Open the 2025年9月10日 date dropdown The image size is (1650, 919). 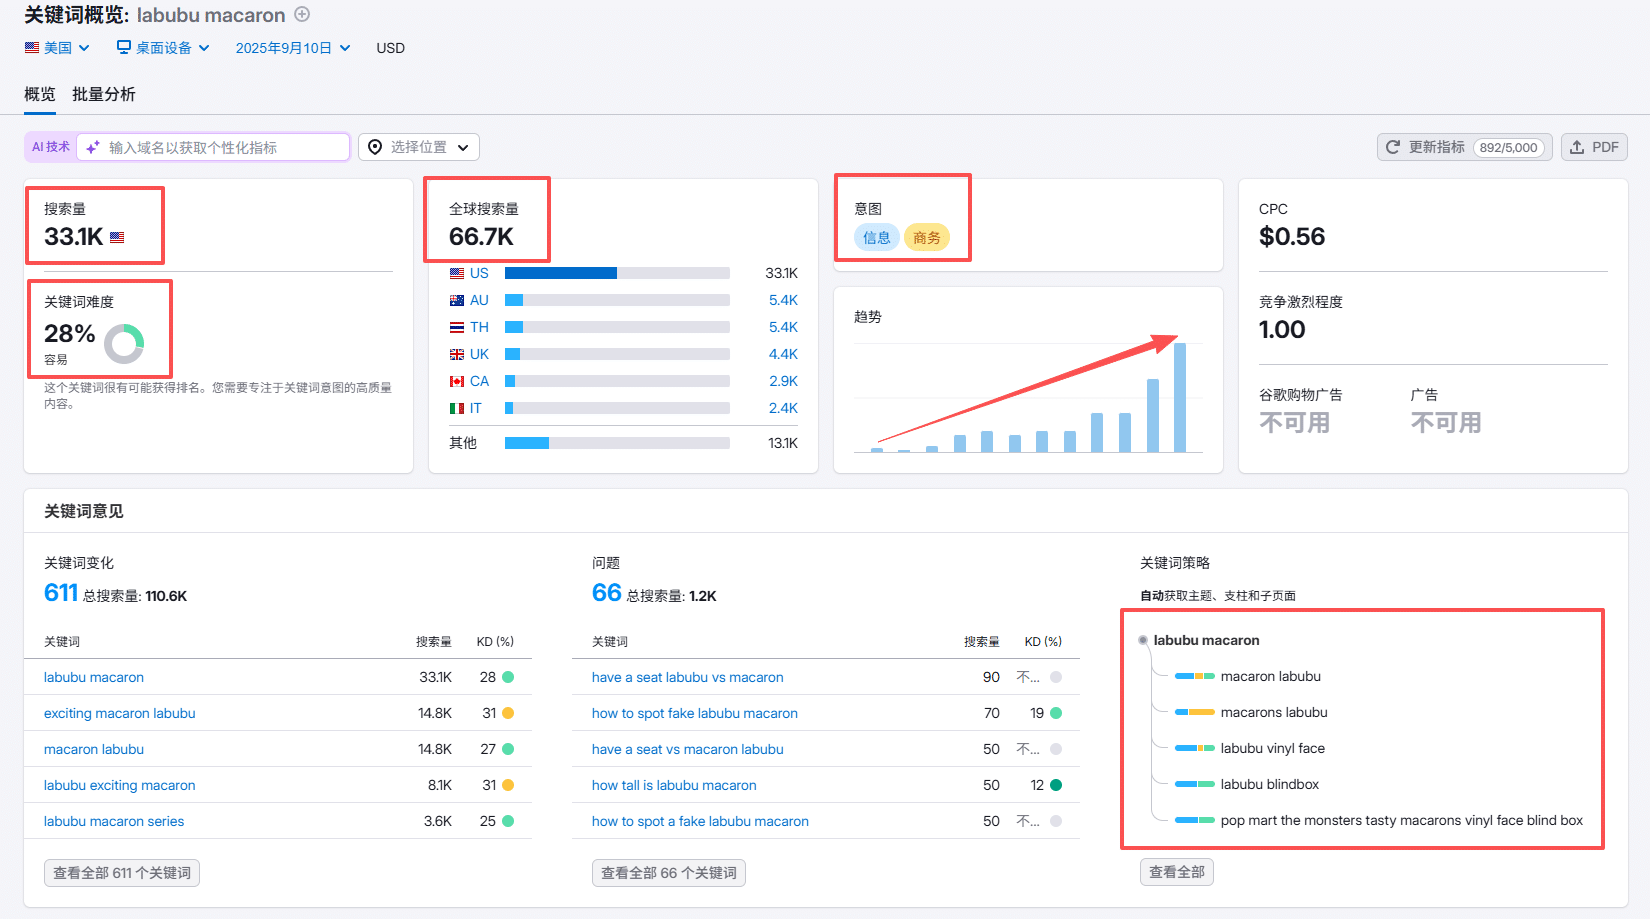tap(293, 48)
